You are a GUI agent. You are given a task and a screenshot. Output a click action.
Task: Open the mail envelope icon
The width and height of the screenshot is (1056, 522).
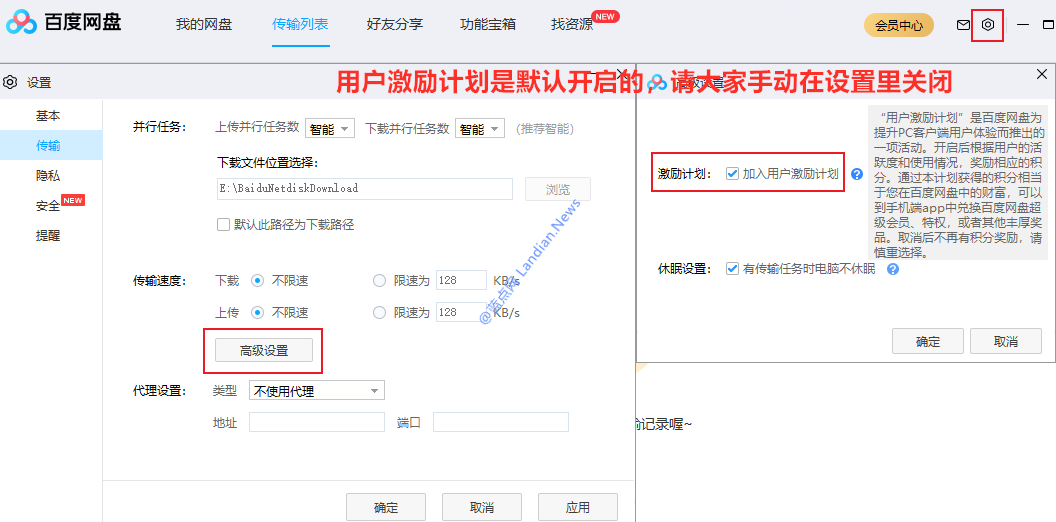click(x=963, y=25)
